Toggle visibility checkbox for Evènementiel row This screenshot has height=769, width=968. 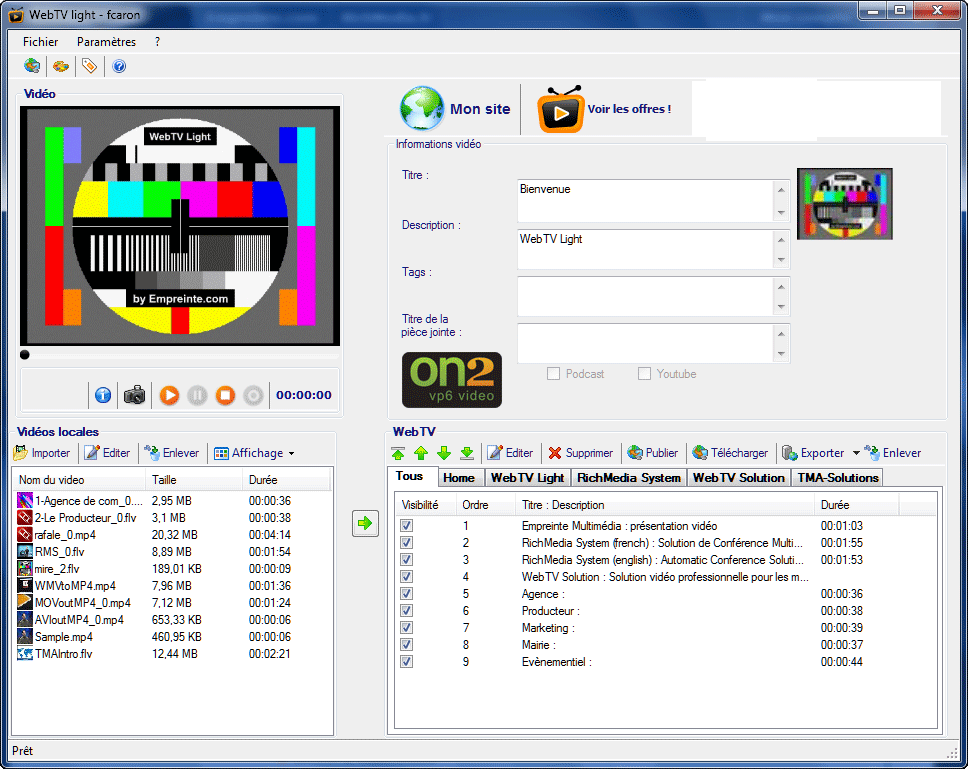tap(407, 662)
